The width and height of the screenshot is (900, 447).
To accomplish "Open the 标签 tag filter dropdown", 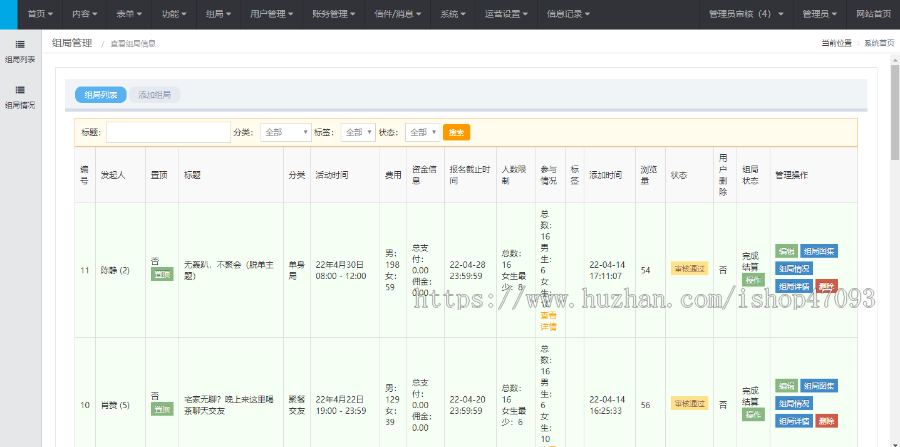I will [358, 132].
